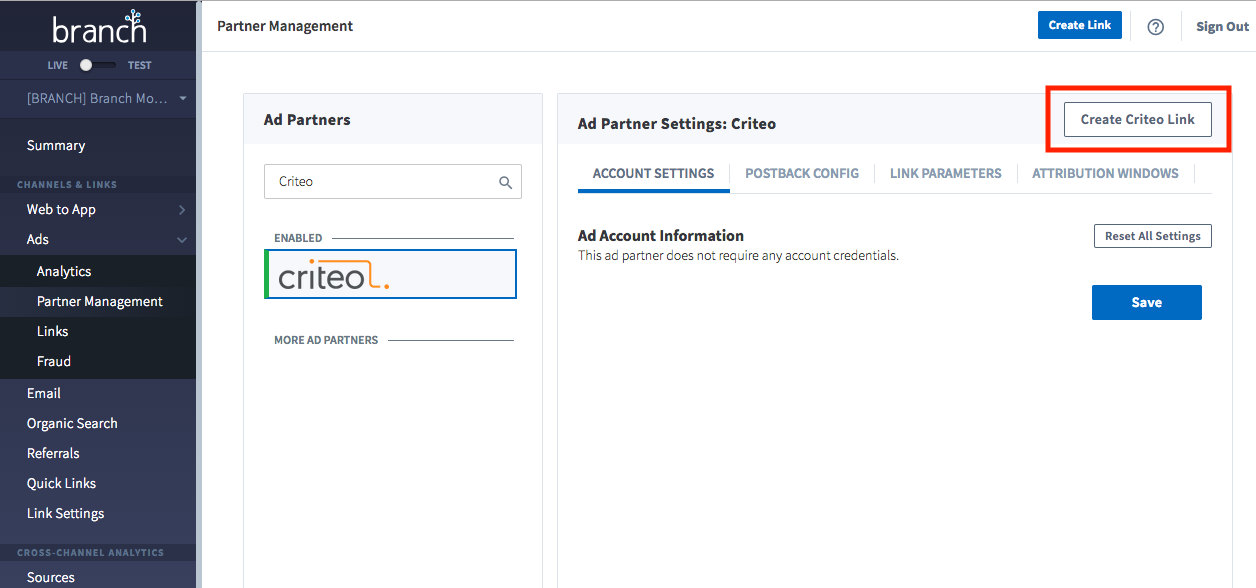The image size is (1256, 588).
Task: Switch to the Attribution Windows tab
Action: [1105, 173]
